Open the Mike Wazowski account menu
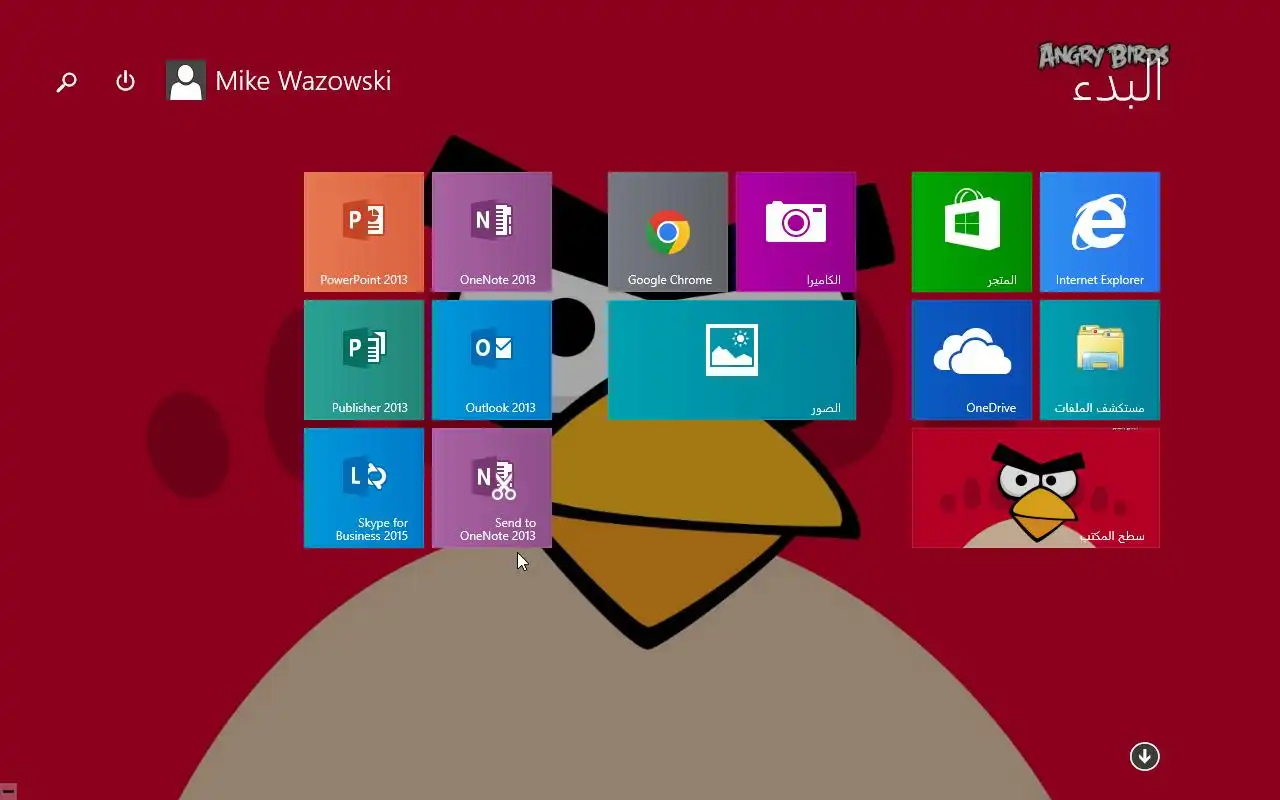The height and width of the screenshot is (800, 1280). point(303,81)
